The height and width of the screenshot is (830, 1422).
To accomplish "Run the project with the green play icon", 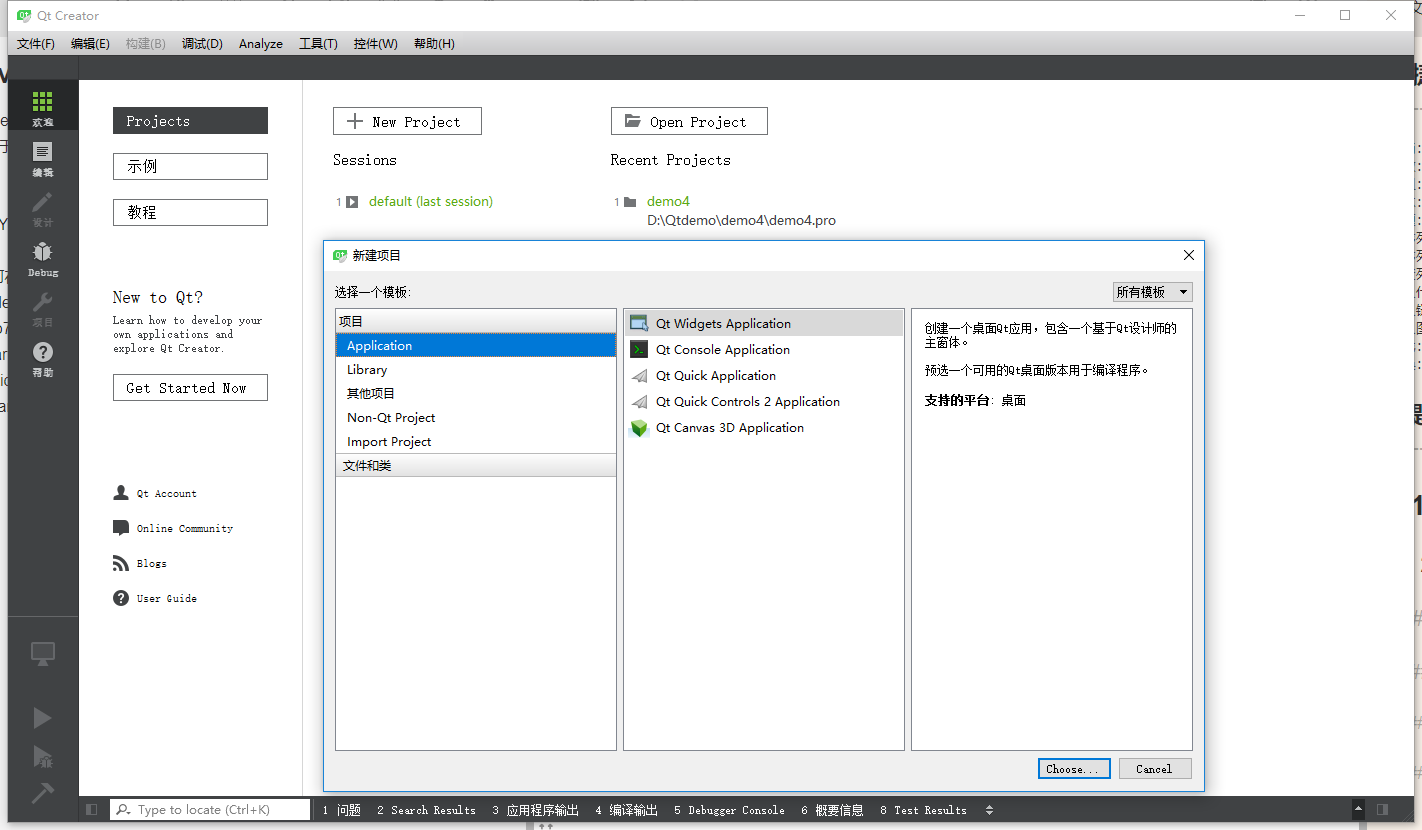I will pyautogui.click(x=42, y=717).
